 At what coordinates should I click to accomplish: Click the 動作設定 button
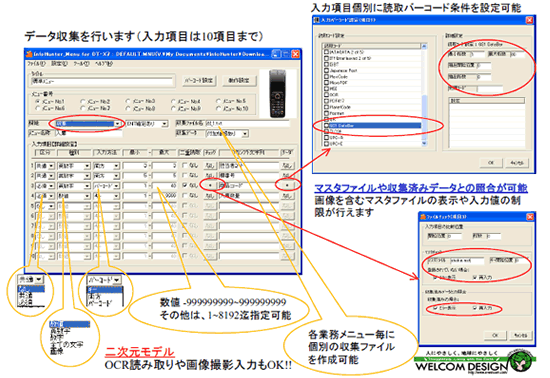239,80
